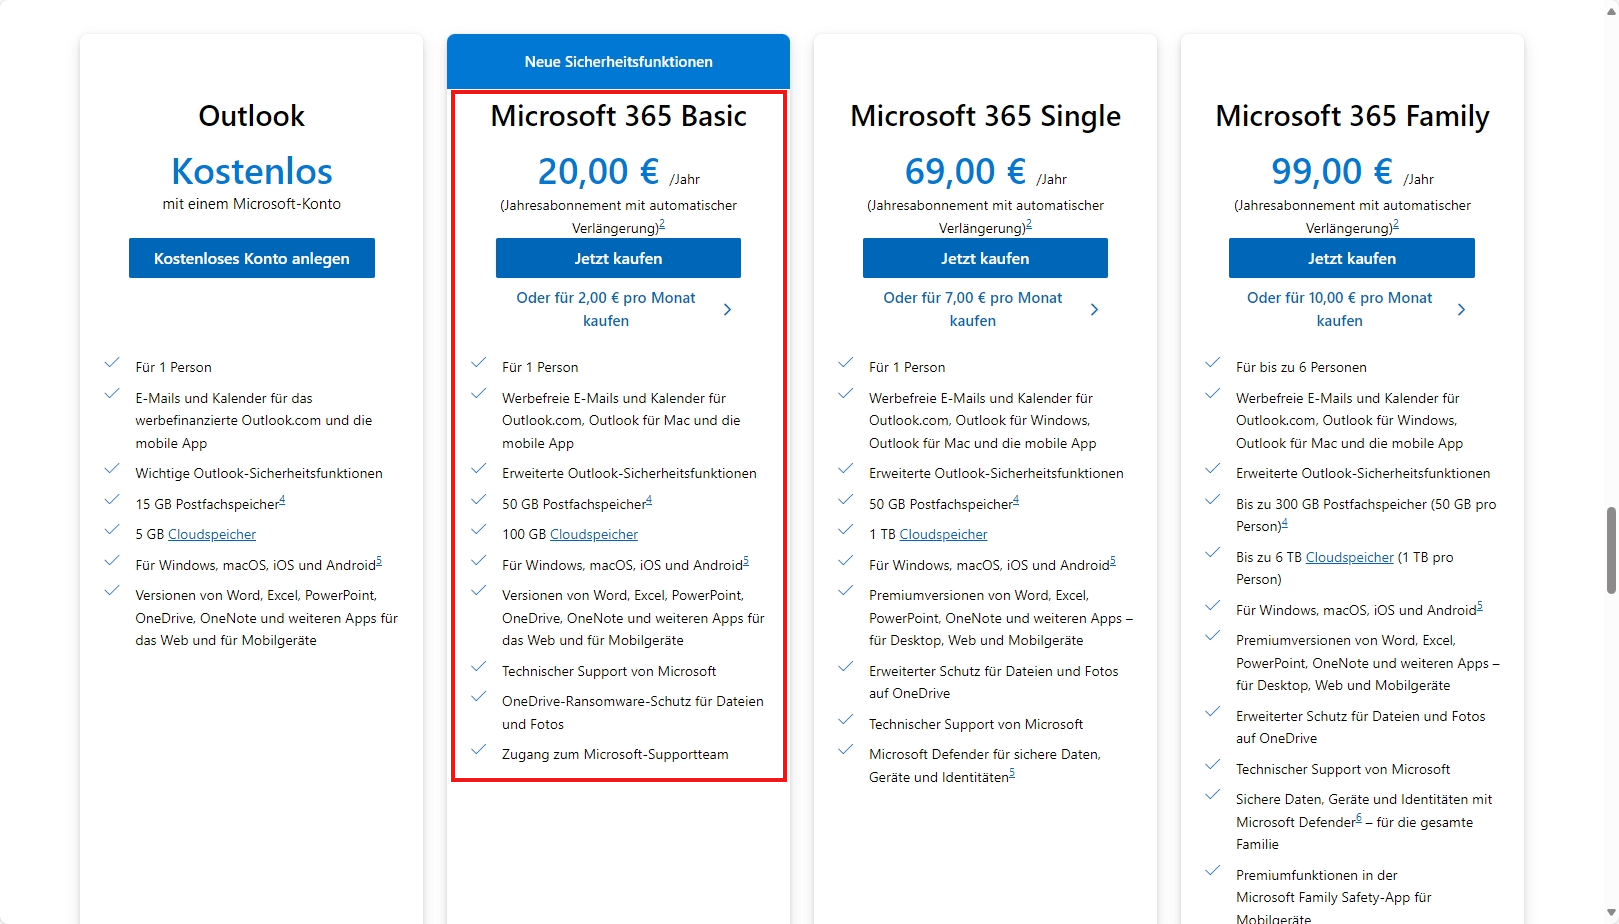Open 'Oder für 2,00 € pro Monat kaufen' link

click(606, 309)
